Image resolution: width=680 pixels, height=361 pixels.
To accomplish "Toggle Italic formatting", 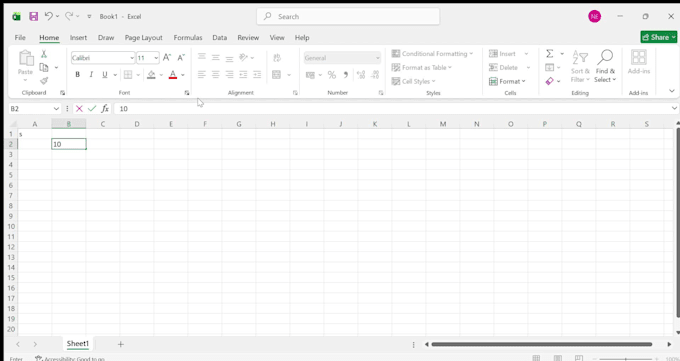I will point(91,75).
